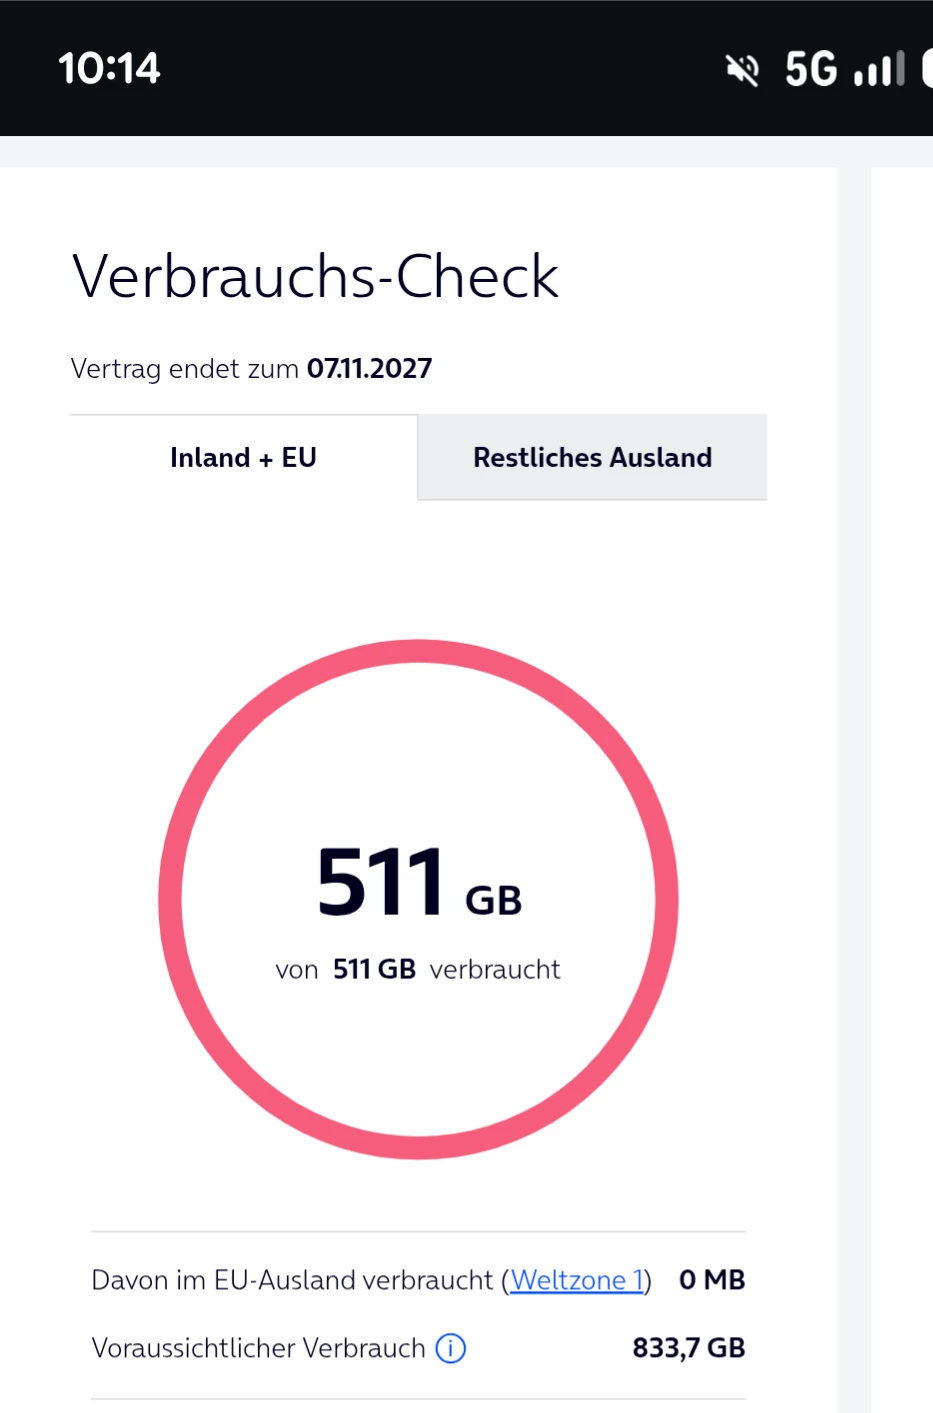Open the Weltzone 1 link
This screenshot has width=933, height=1413.
coord(576,1280)
